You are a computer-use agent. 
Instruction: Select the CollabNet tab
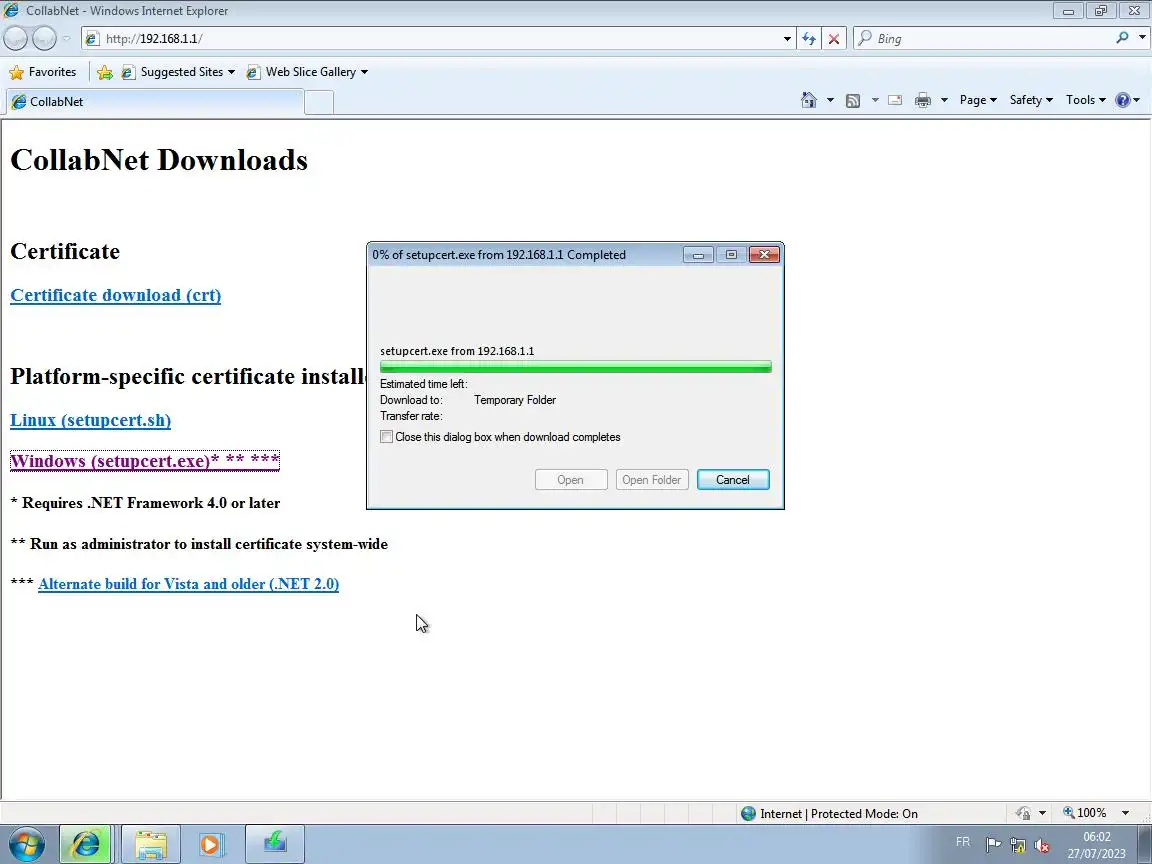point(155,101)
